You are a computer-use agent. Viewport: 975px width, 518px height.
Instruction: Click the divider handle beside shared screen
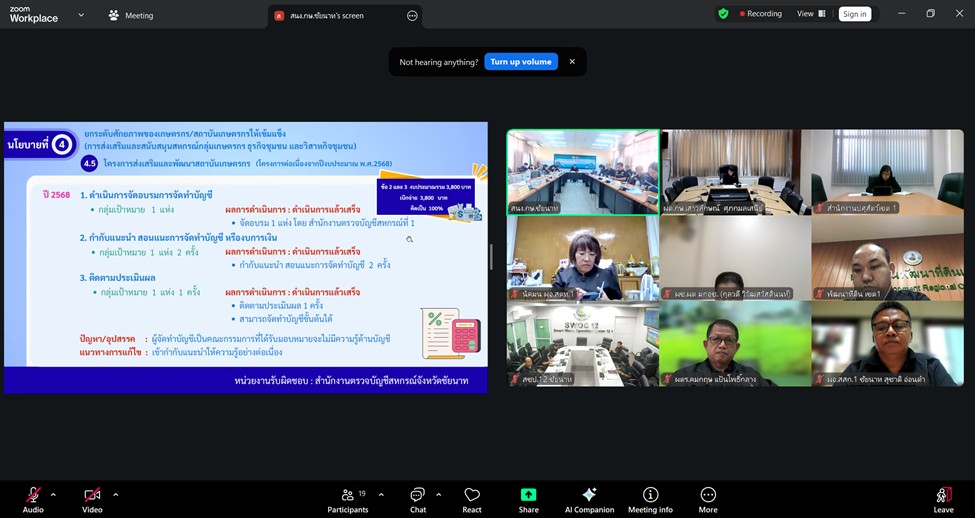tap(491, 257)
